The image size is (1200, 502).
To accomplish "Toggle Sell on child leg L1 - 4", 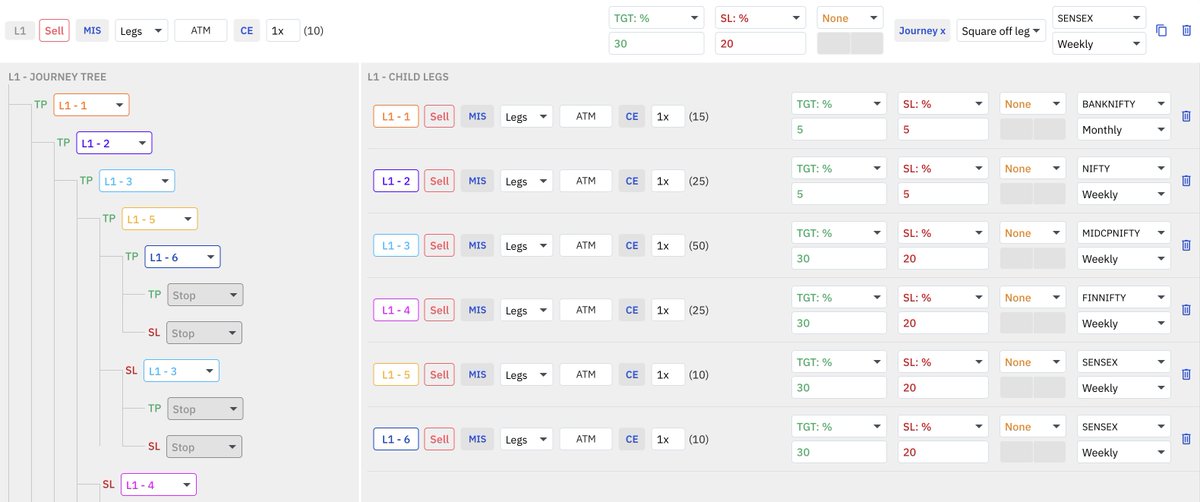I will (439, 310).
